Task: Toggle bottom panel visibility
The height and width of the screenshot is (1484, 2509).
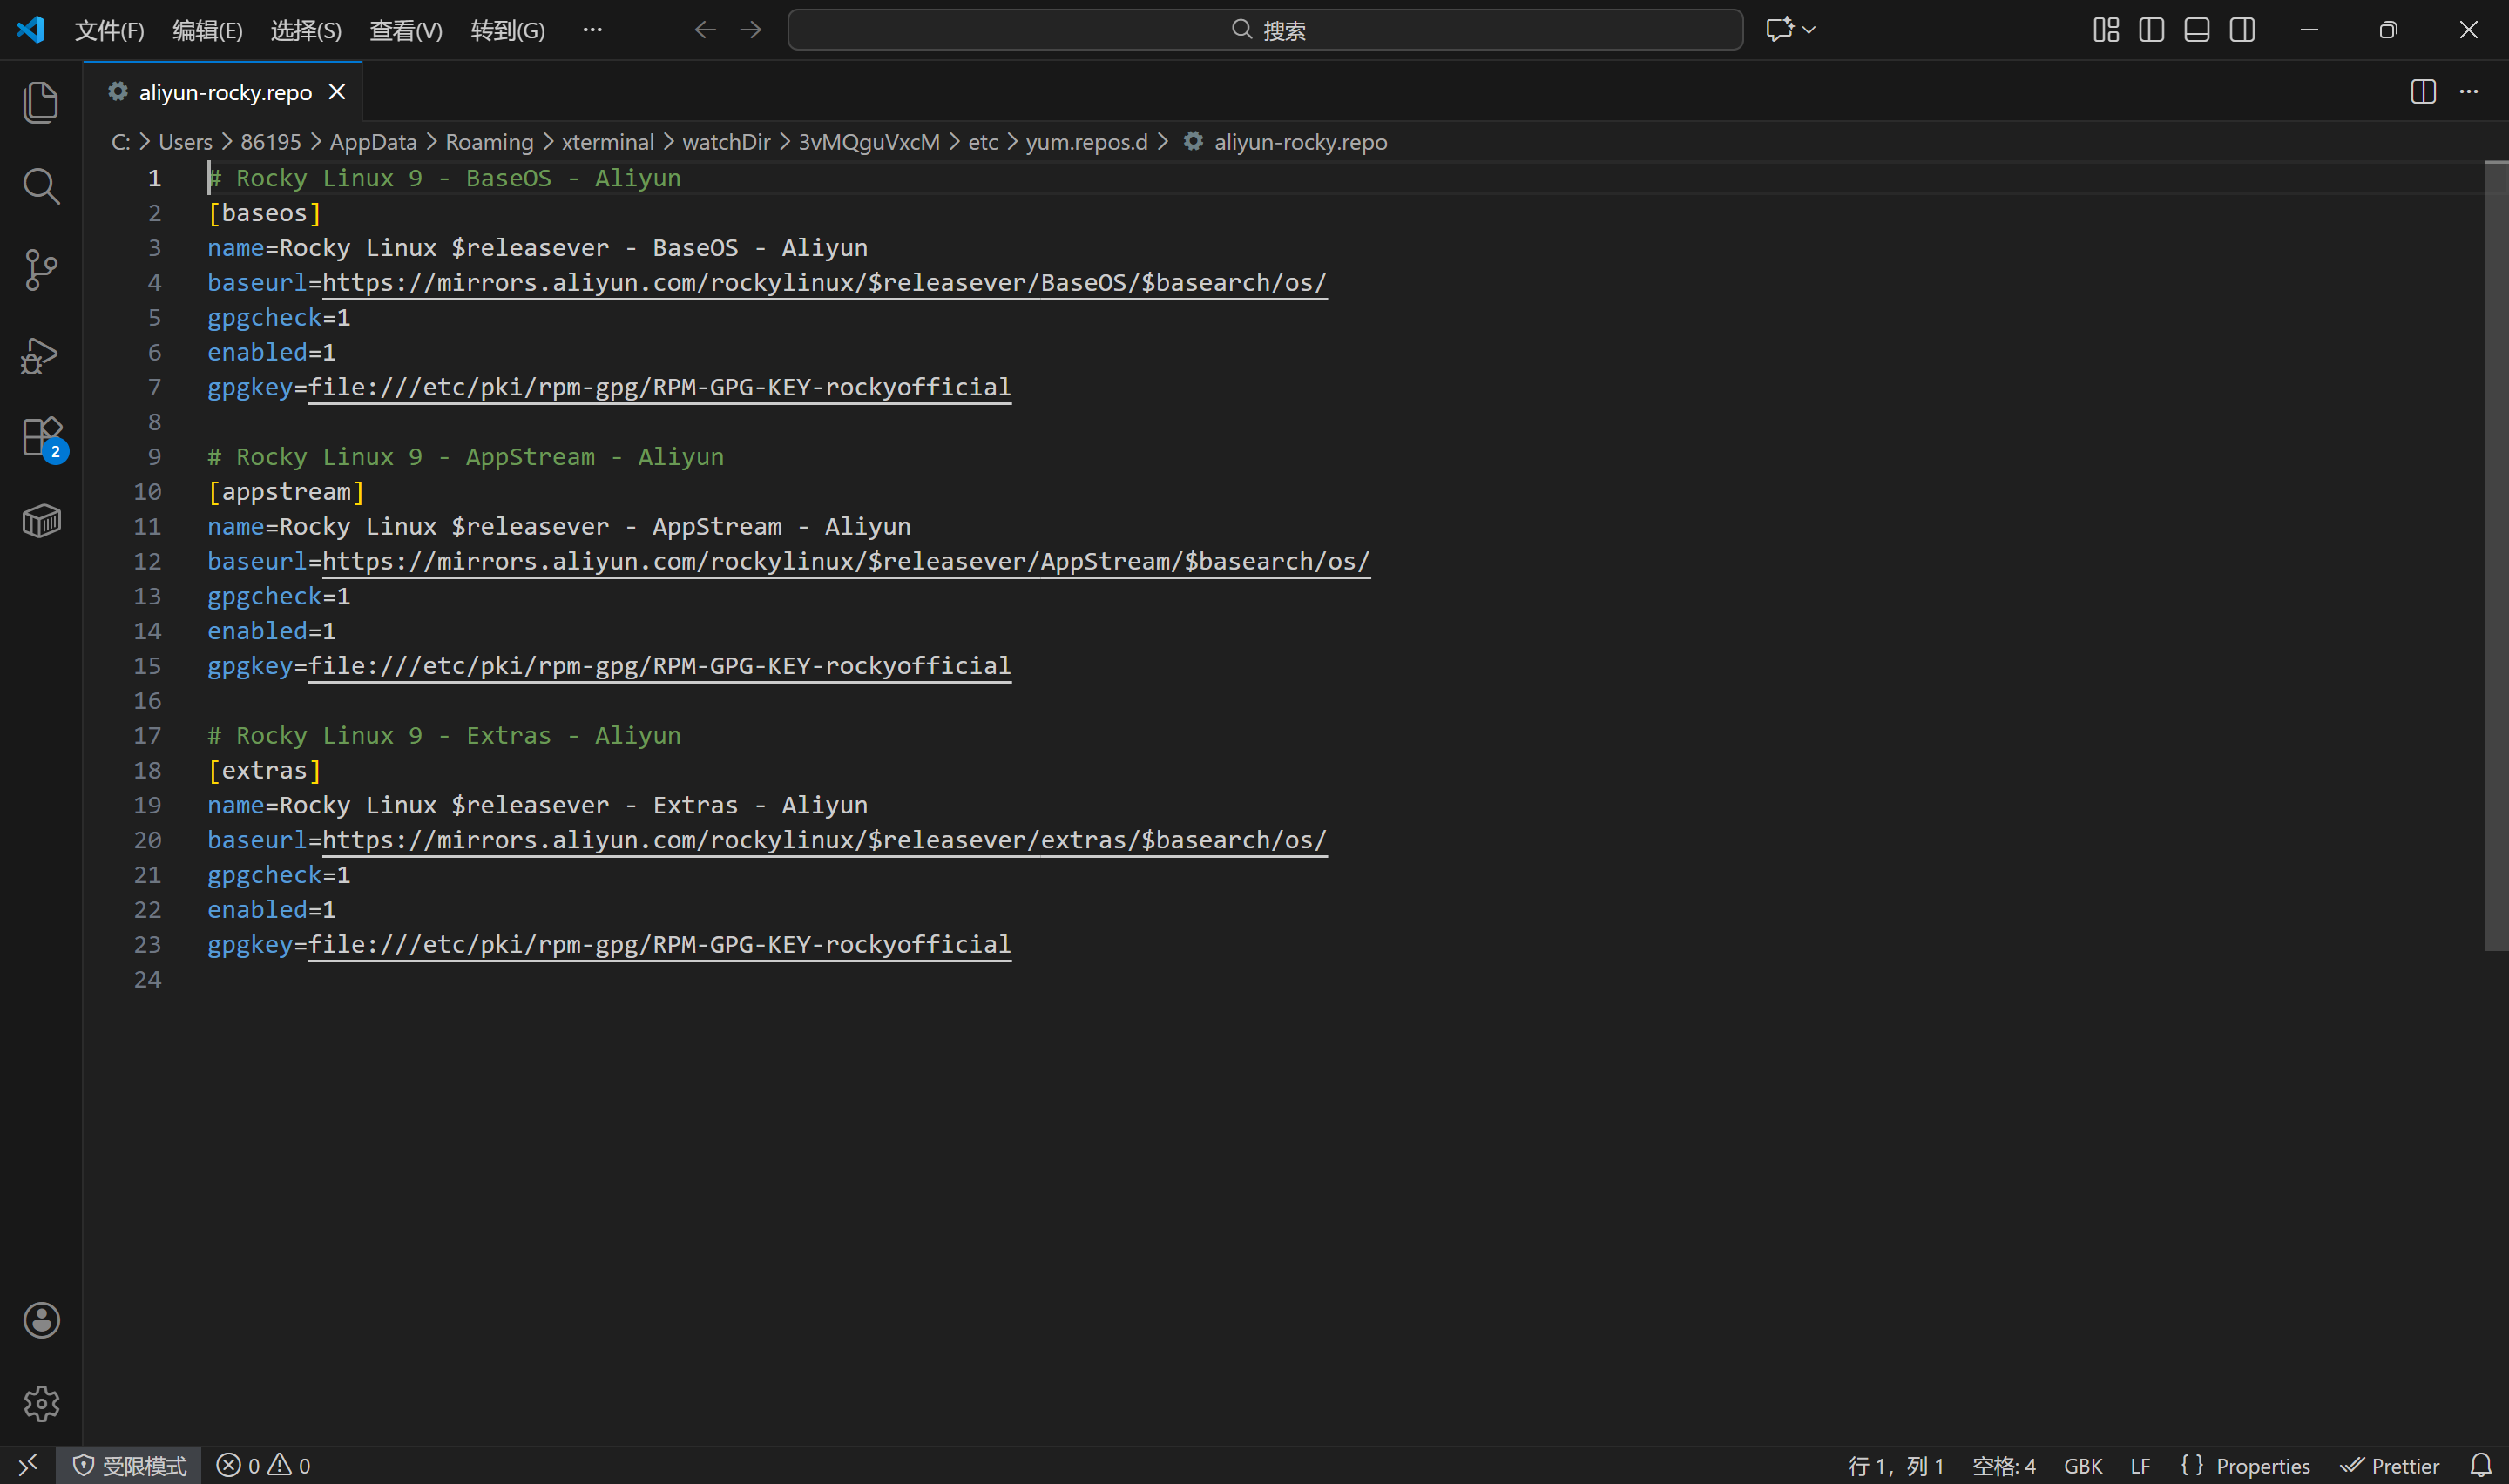Action: click(2196, 30)
